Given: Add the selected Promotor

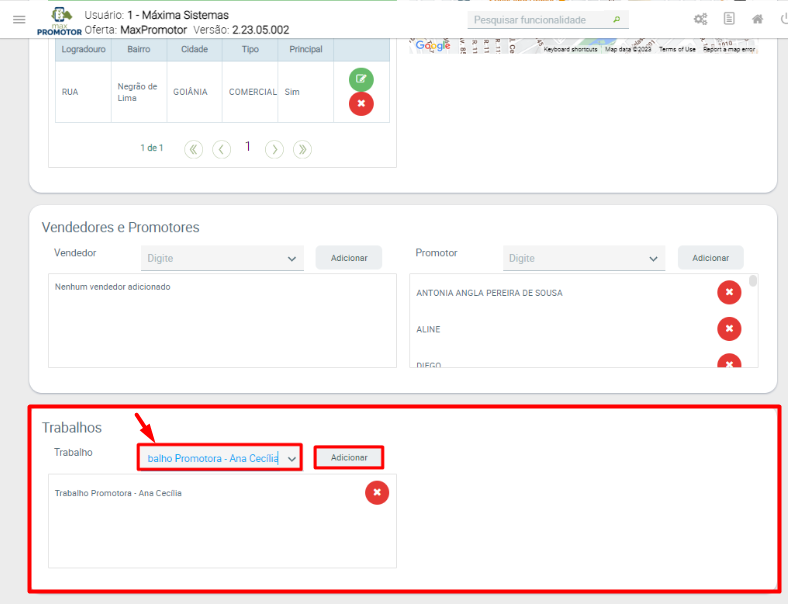Looking at the screenshot, I should (x=711, y=258).
